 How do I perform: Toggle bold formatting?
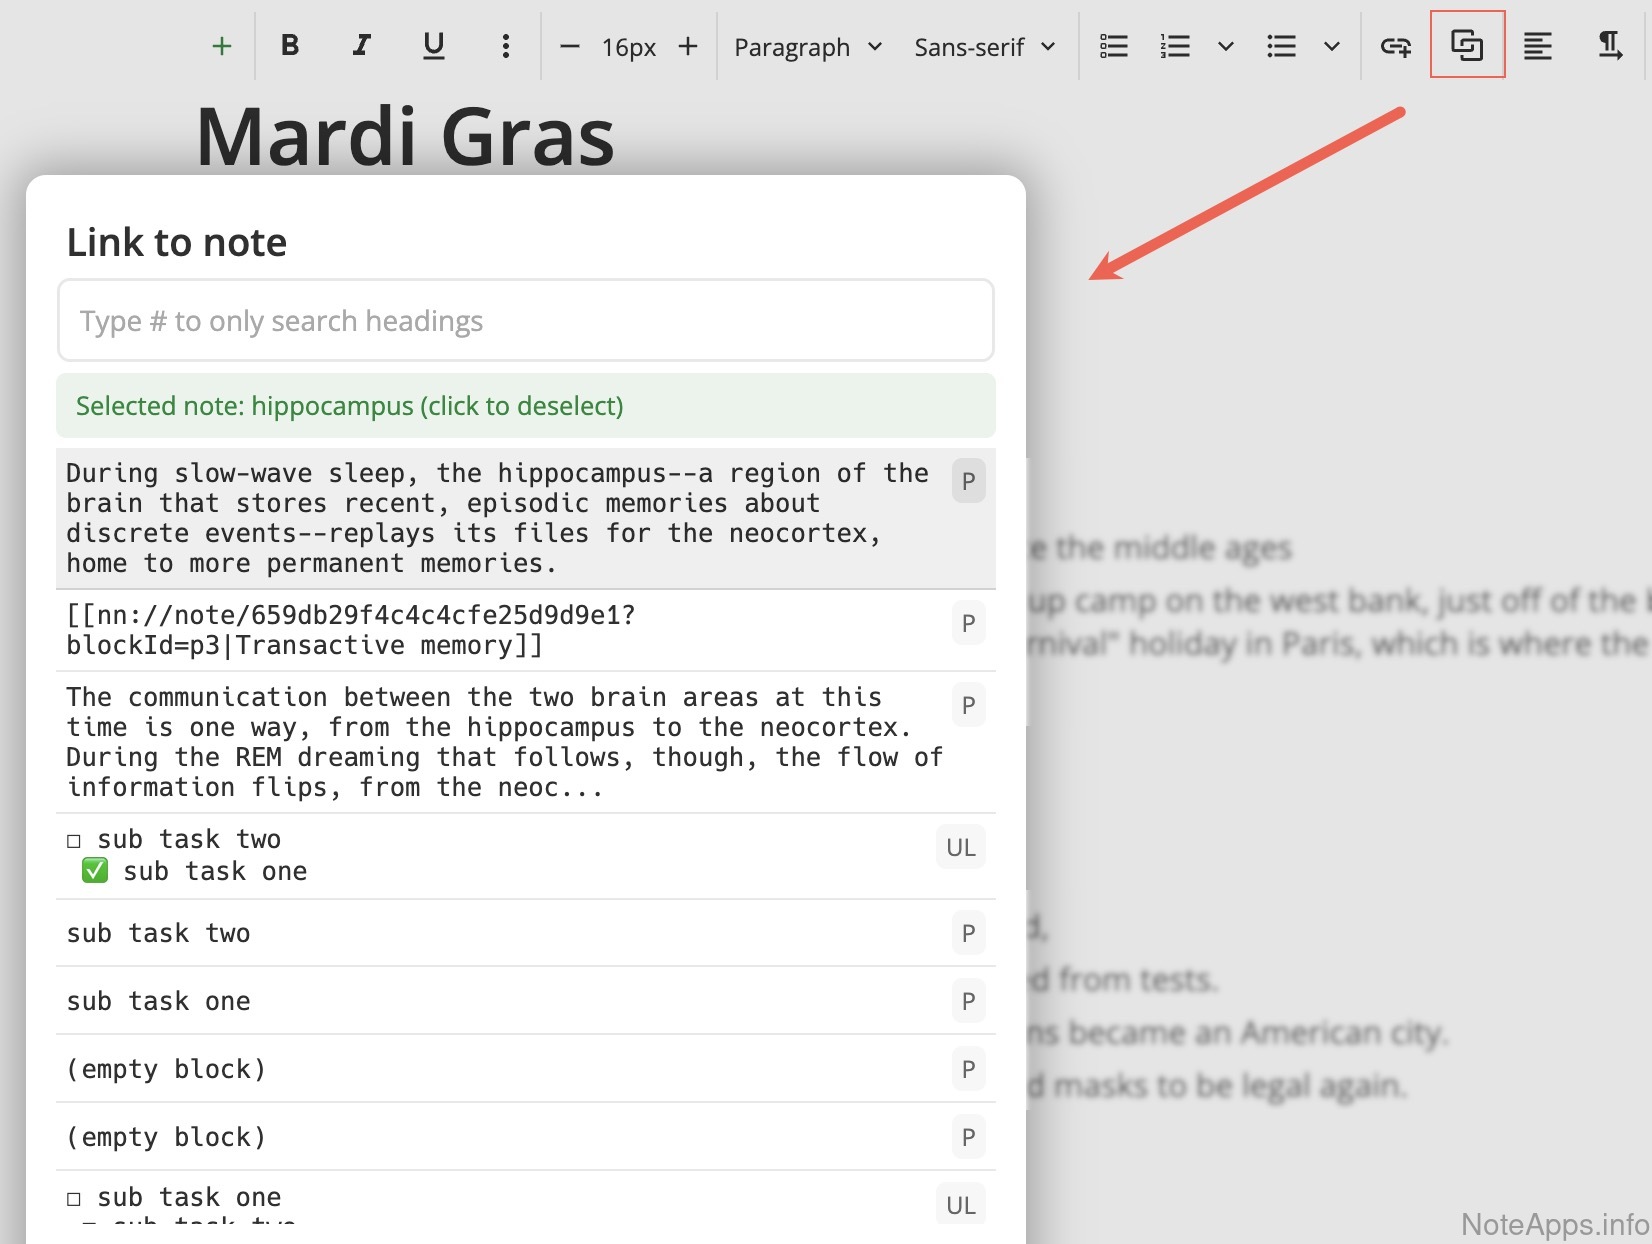click(x=290, y=46)
